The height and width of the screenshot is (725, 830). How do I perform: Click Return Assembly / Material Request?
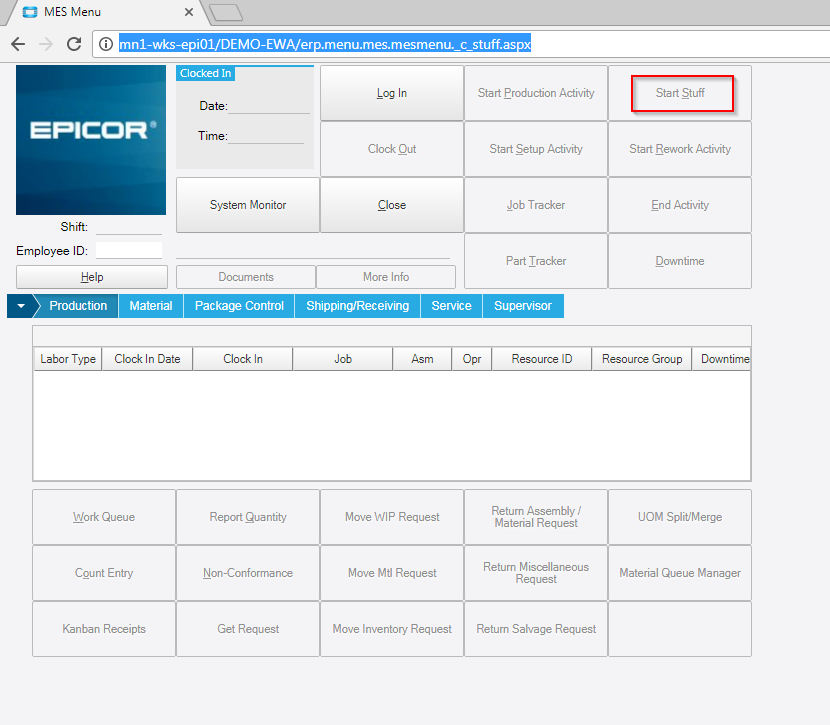click(x=536, y=517)
